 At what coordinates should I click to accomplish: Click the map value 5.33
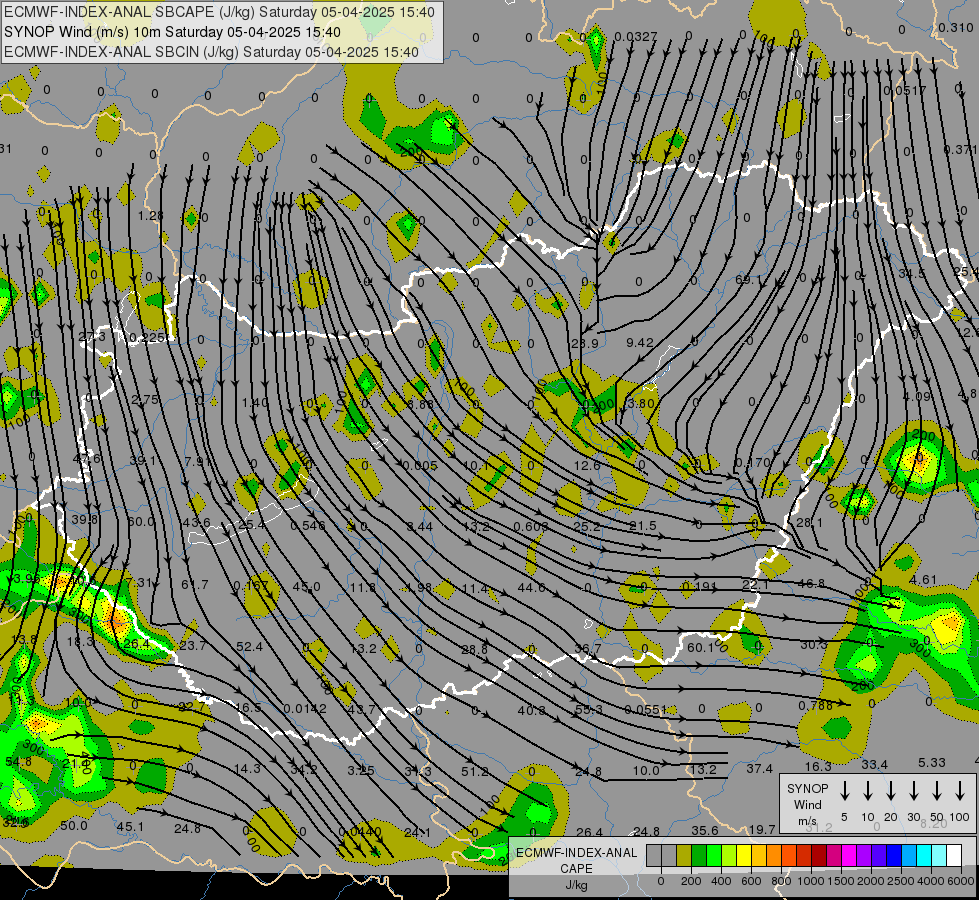pyautogui.click(x=932, y=763)
